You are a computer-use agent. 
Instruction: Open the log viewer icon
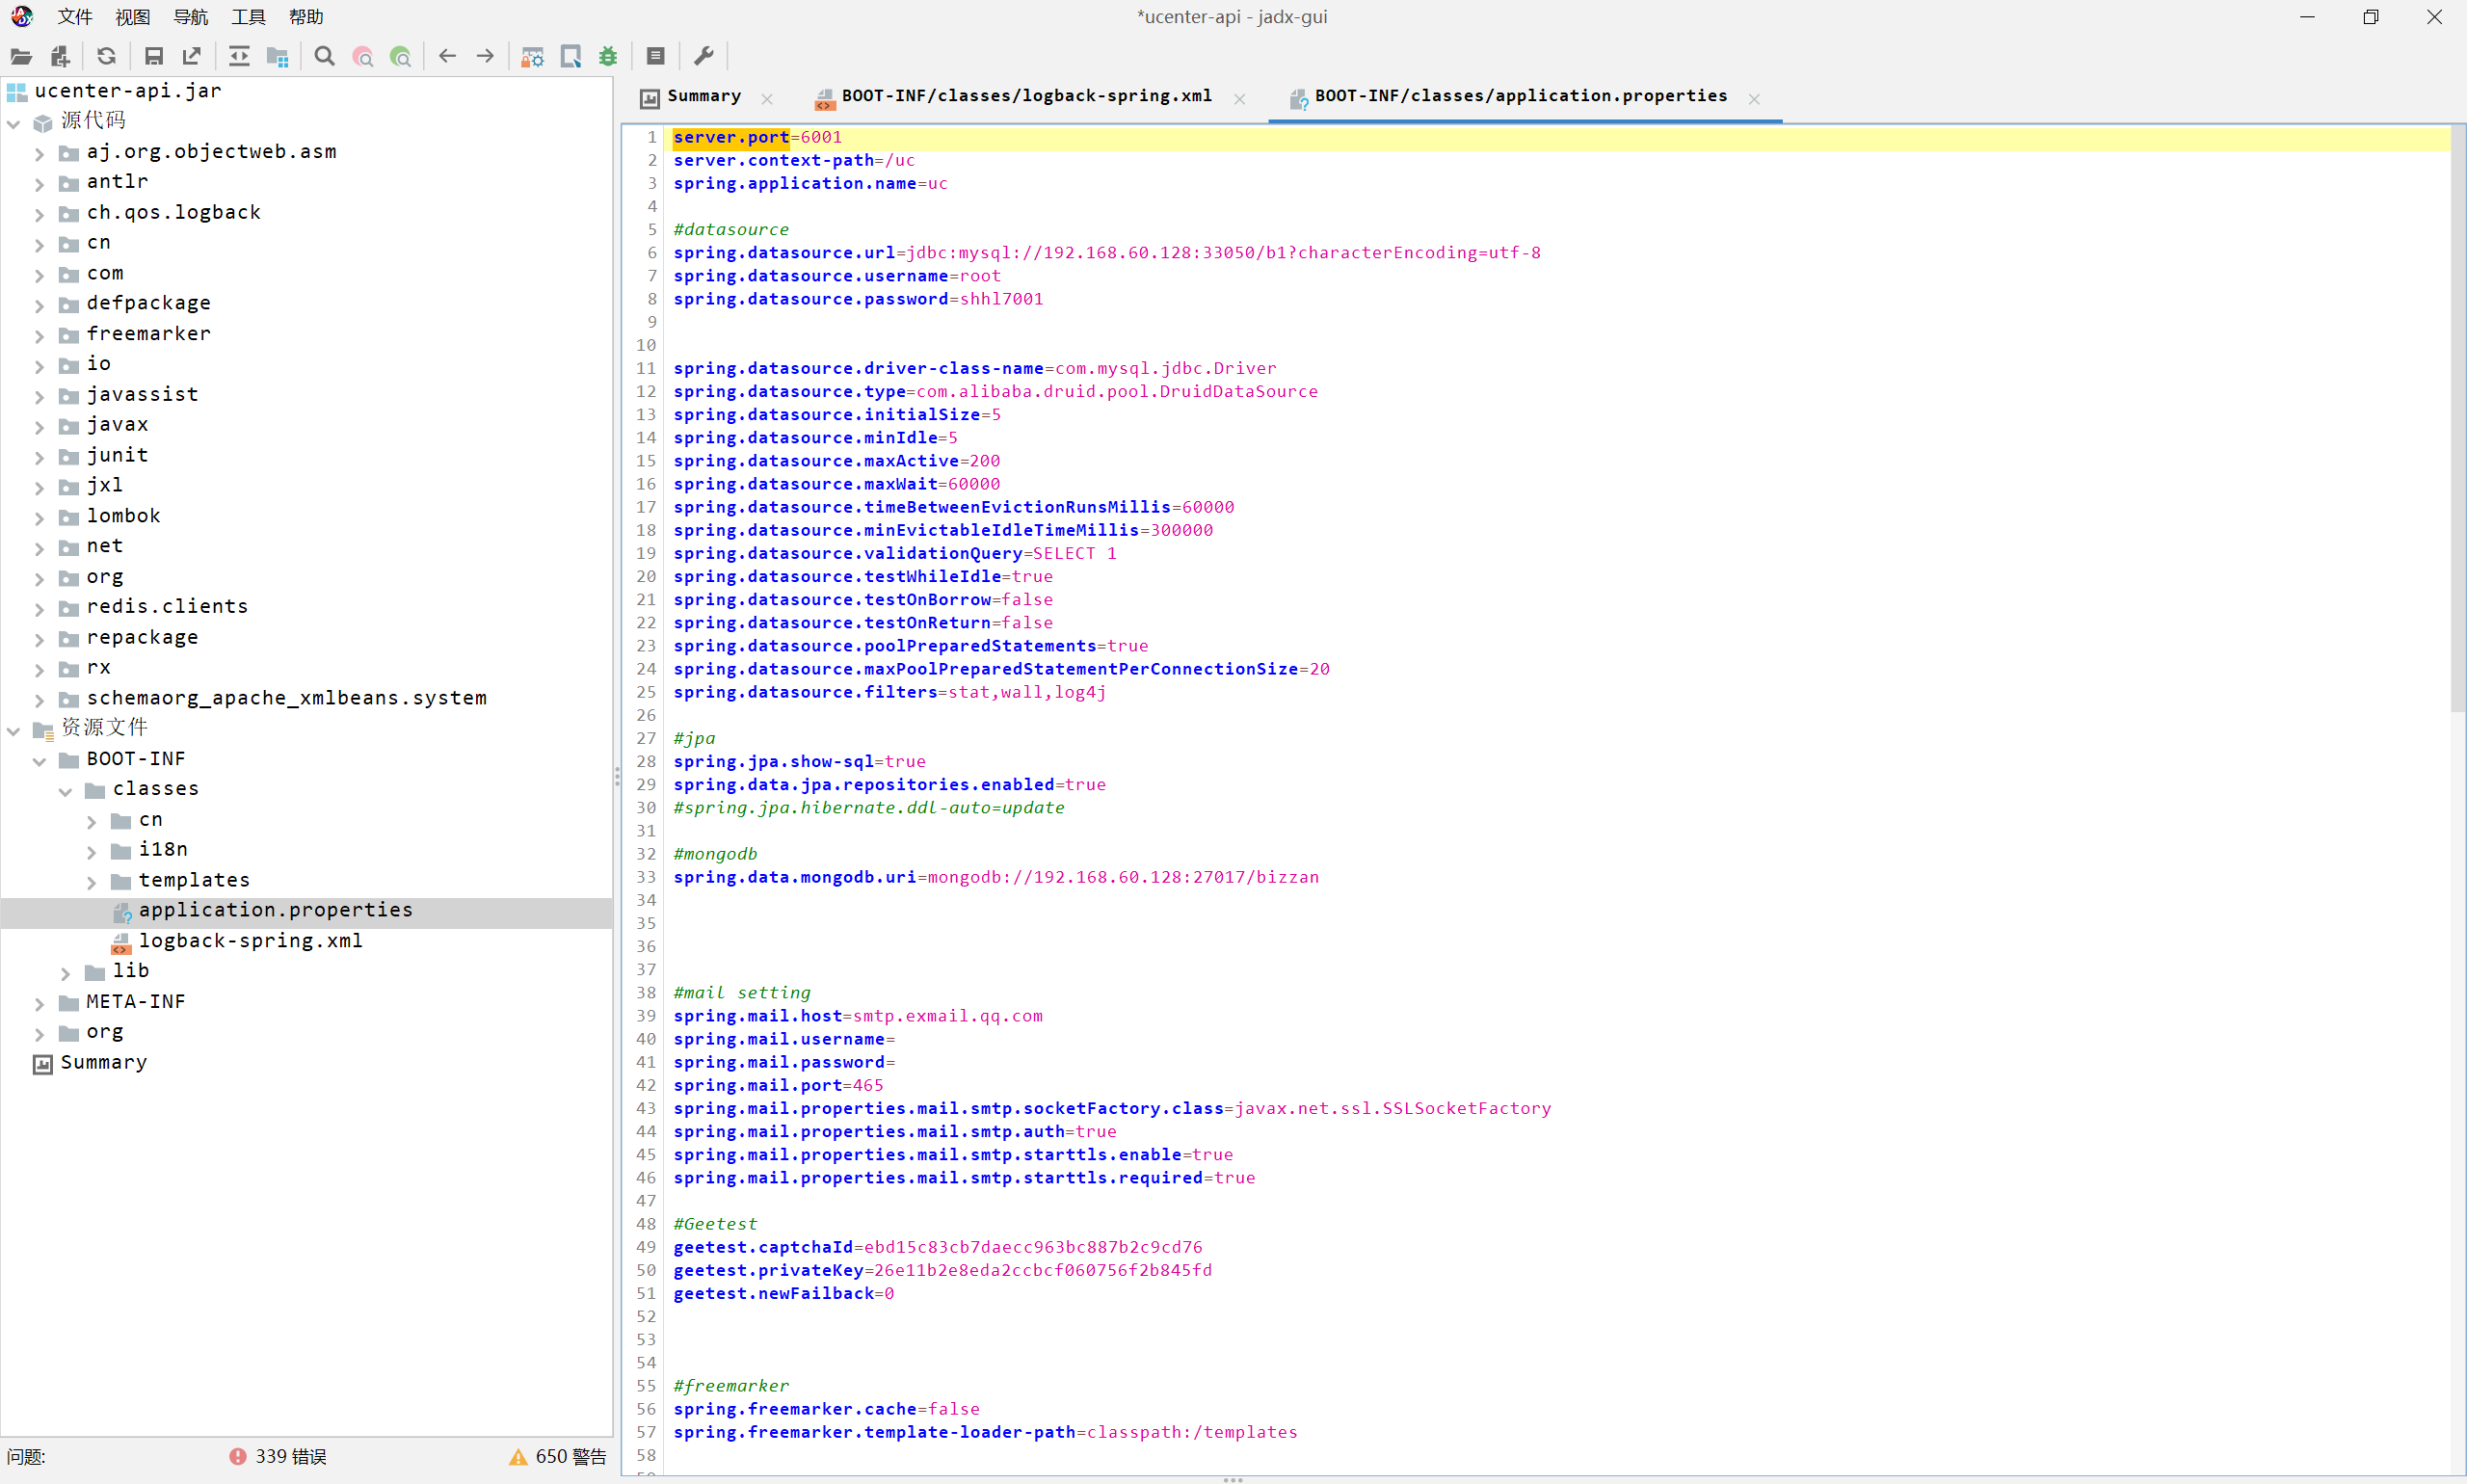point(656,56)
